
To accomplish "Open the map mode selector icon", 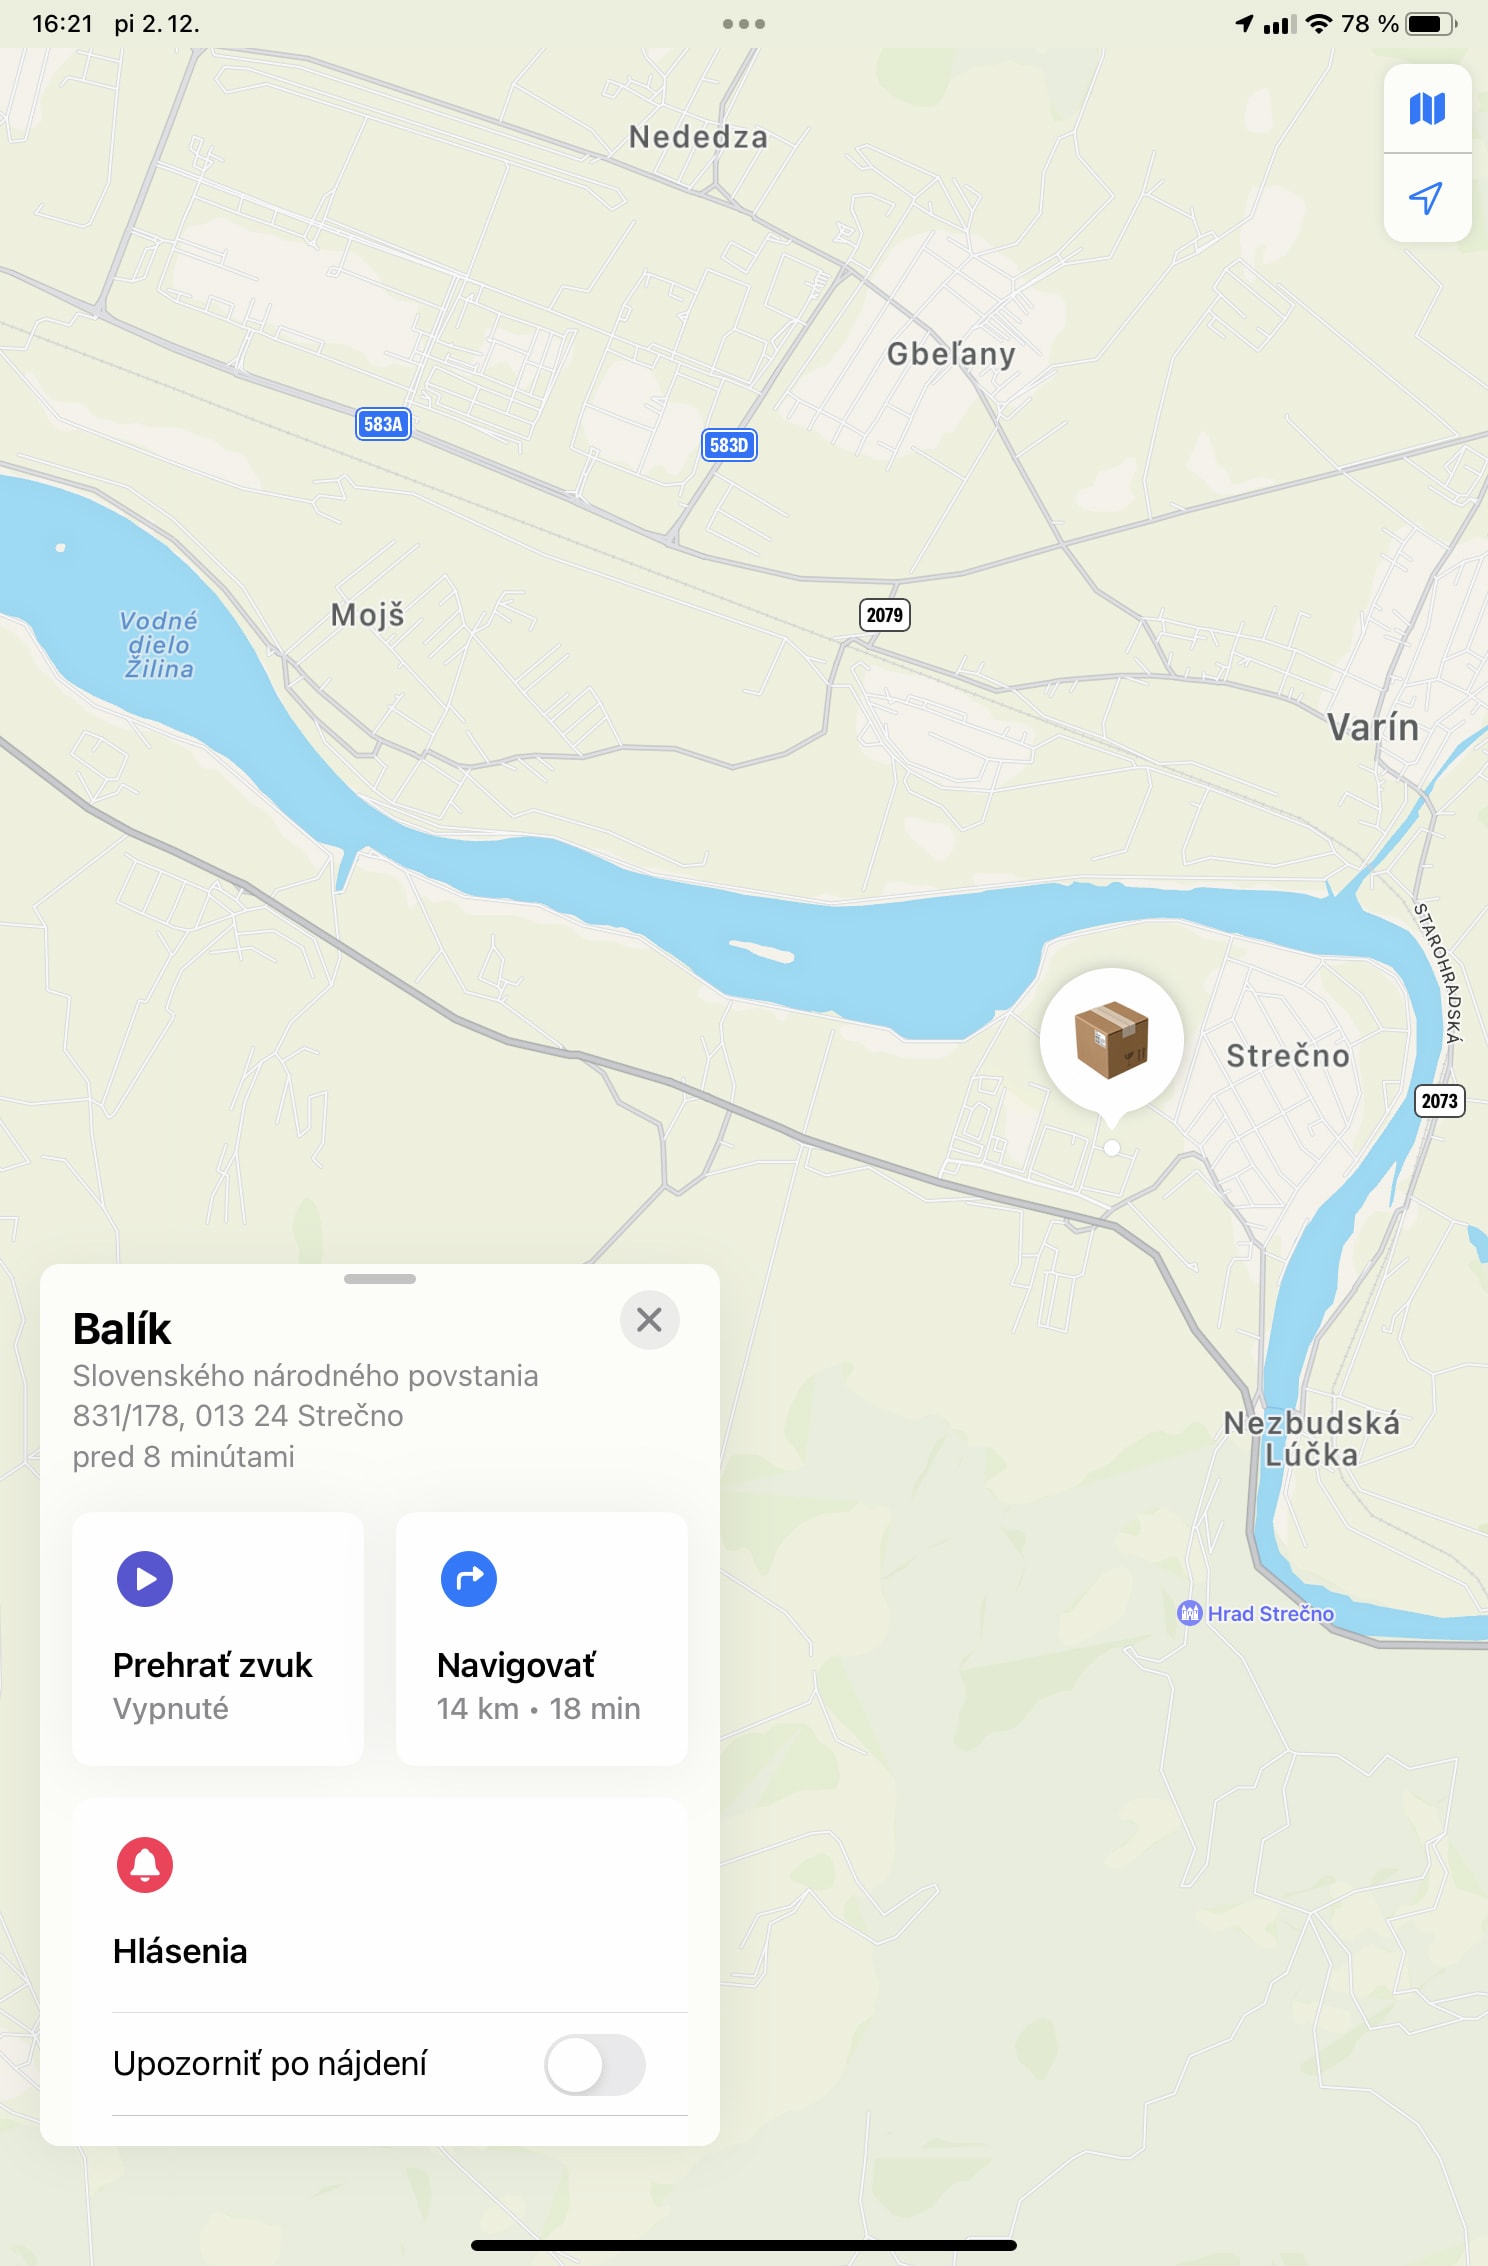I will point(1427,108).
